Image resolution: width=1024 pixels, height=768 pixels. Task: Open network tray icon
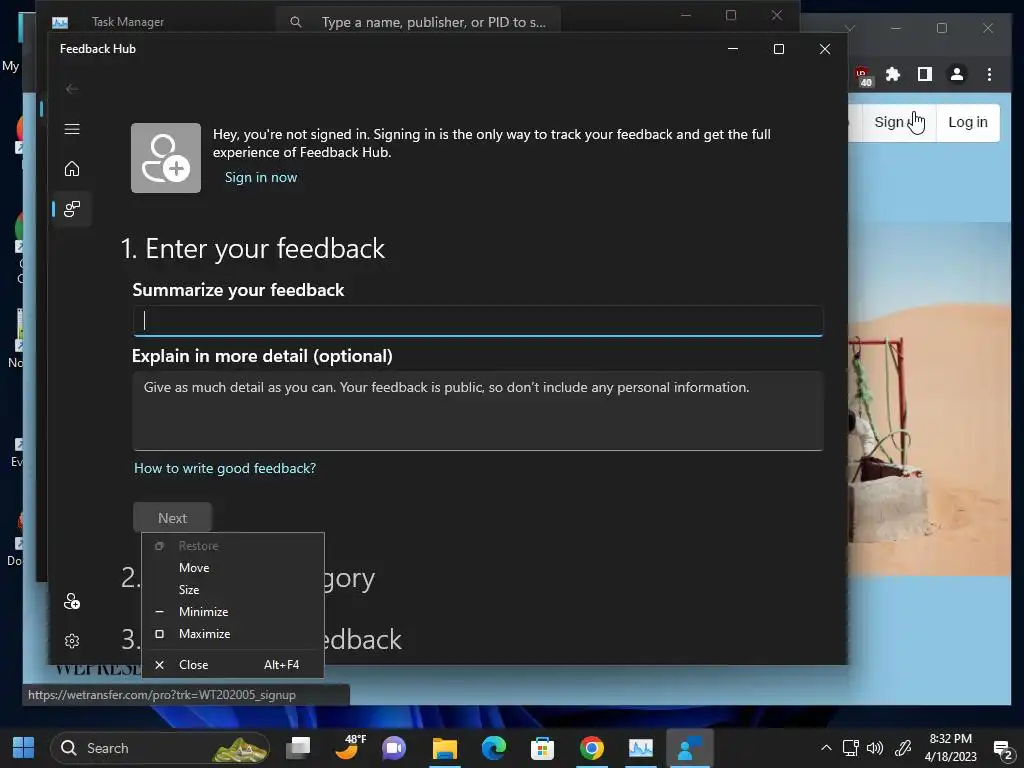click(850, 748)
